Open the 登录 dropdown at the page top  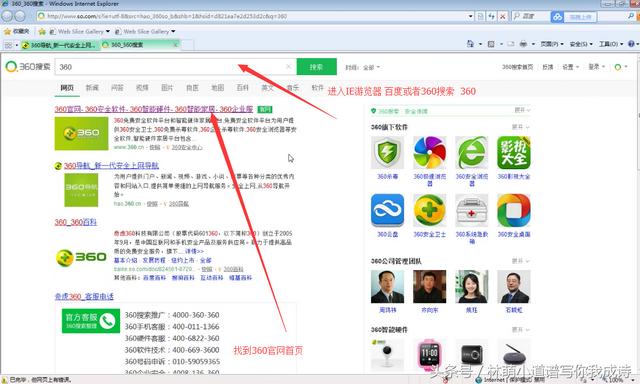[x=596, y=67]
